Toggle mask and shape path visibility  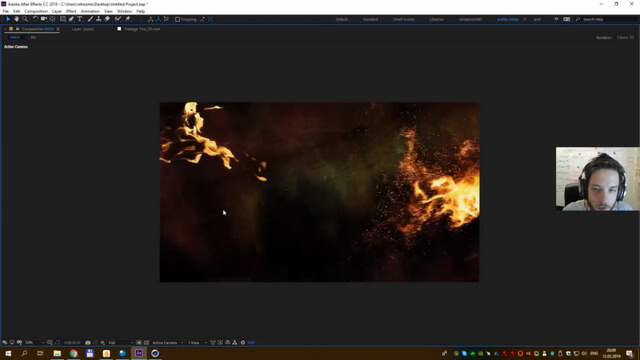58,342
